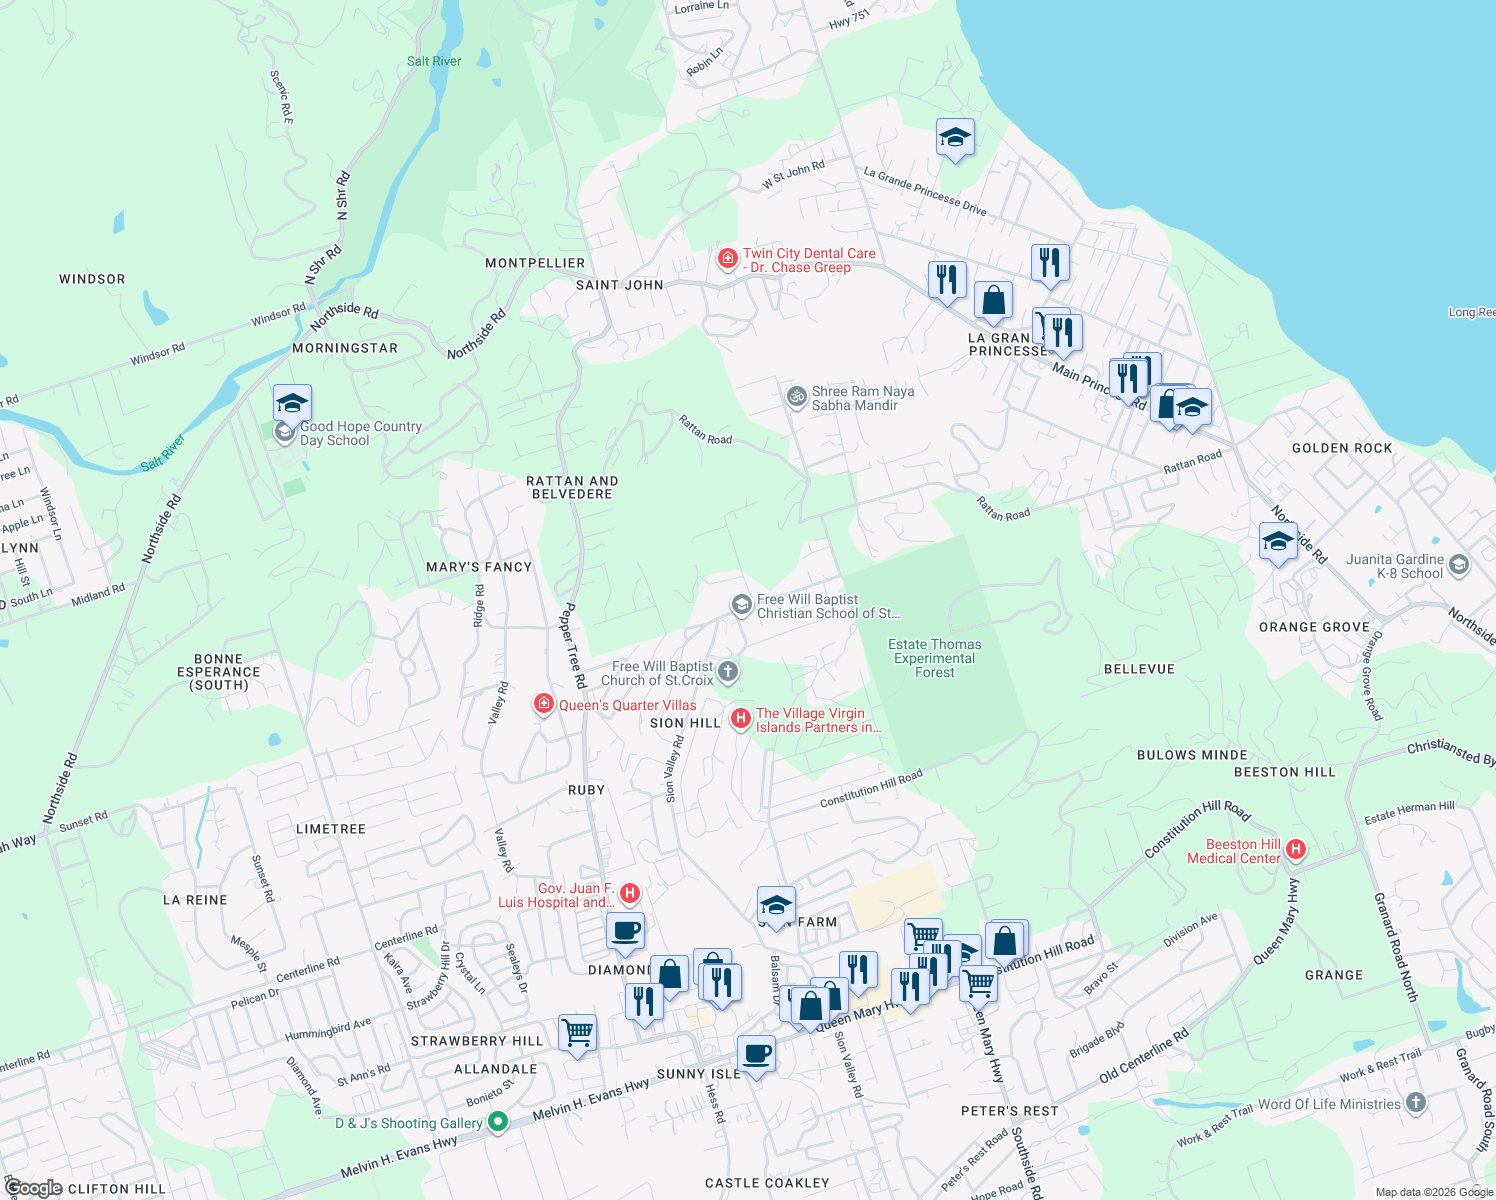
Task: Click the shopping bag pin near La Grande Princesse
Action: coord(993,299)
